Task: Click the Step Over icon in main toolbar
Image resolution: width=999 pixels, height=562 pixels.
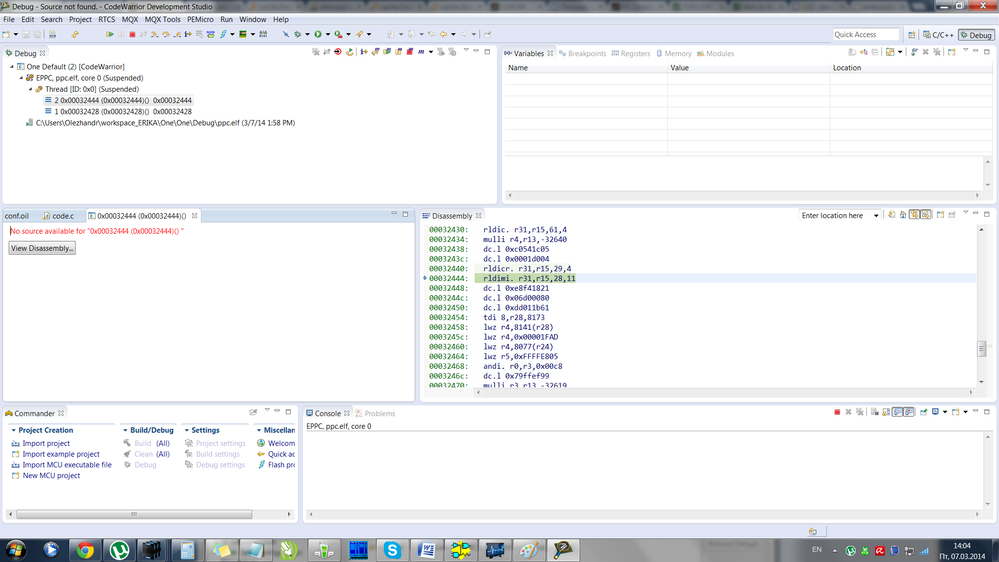Action: click(166, 34)
